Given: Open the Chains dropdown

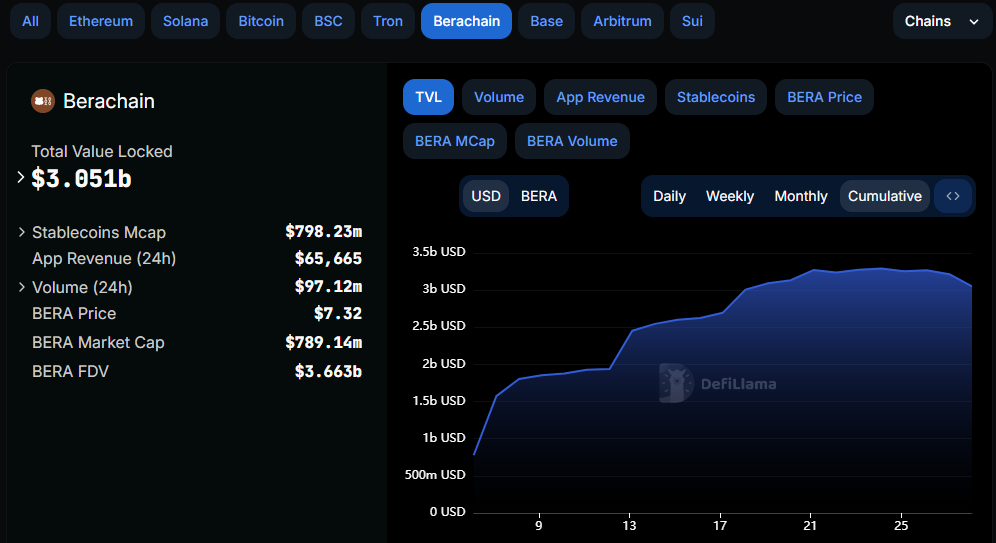Looking at the screenshot, I should pyautogui.click(x=941, y=21).
